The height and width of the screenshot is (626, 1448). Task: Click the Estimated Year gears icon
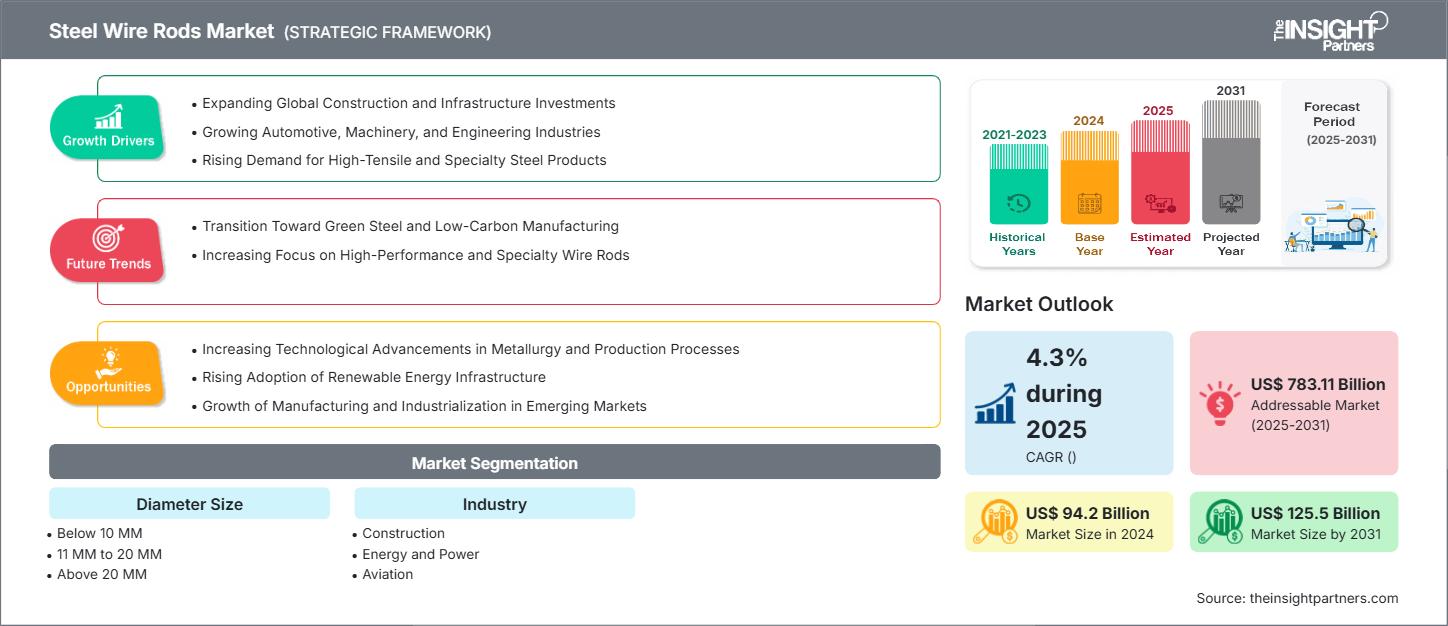pos(1160,203)
